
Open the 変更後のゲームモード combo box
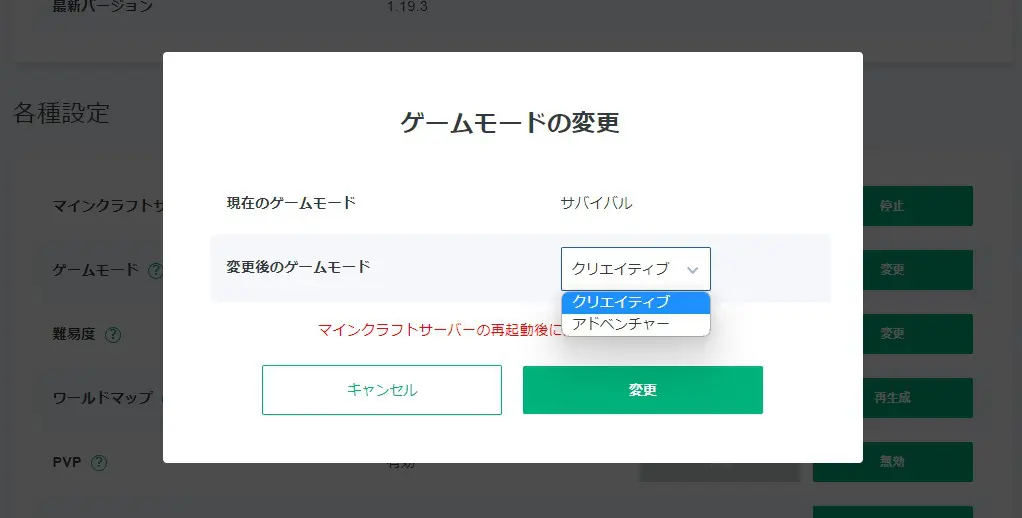click(635, 269)
